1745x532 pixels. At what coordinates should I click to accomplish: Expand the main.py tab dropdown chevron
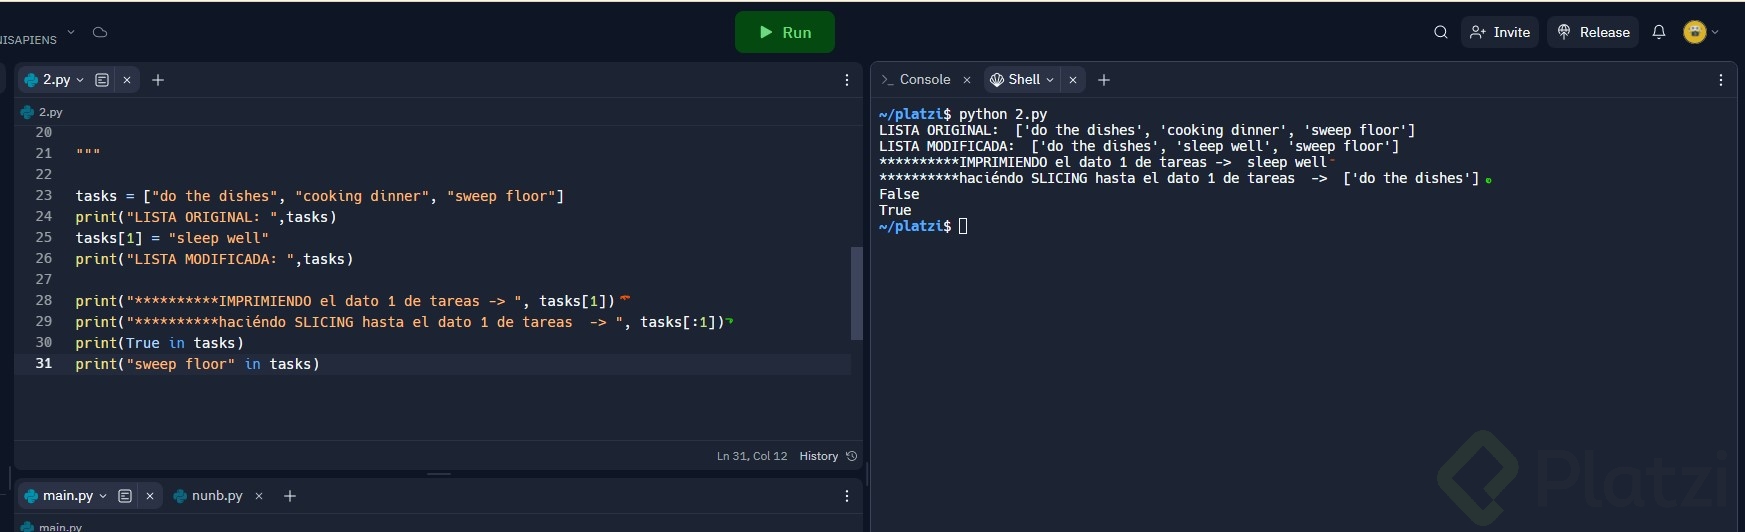coord(103,496)
